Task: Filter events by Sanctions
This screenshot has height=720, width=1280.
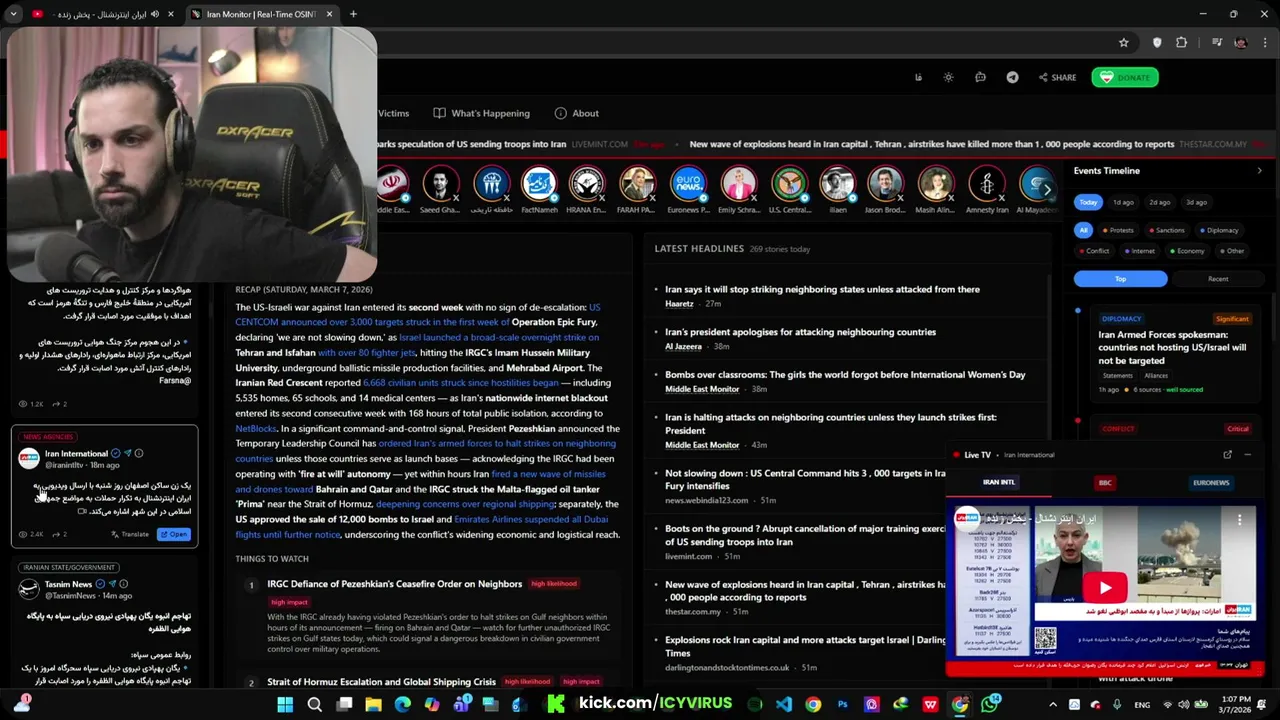Action: pos(1167,230)
